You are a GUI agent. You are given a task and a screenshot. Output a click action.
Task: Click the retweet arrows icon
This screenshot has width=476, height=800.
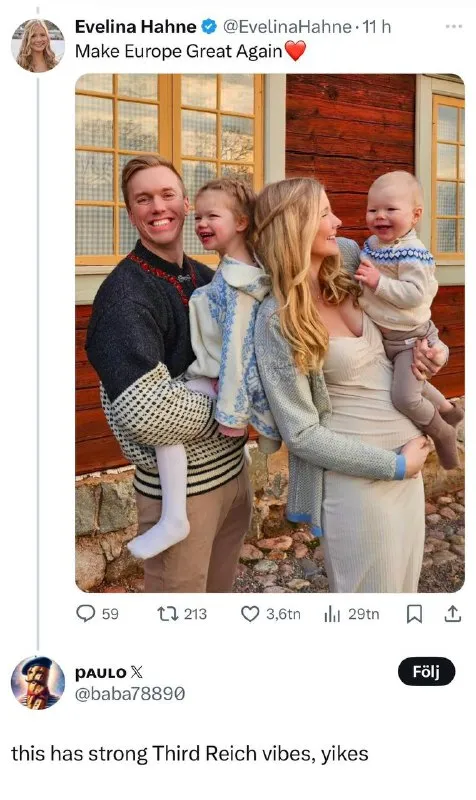click(x=167, y=613)
